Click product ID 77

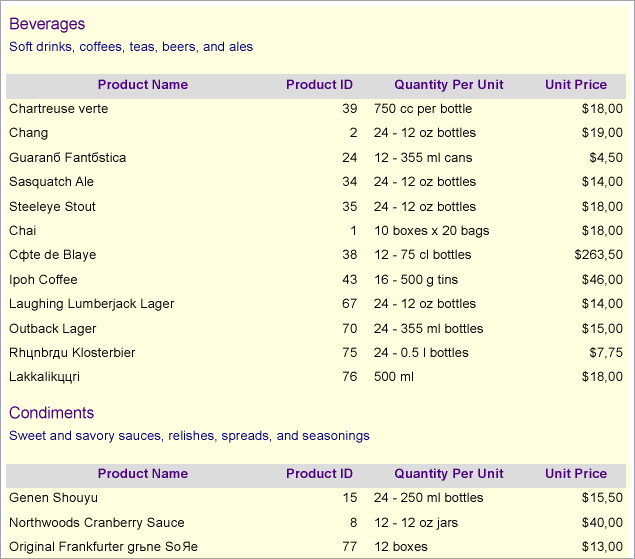click(x=349, y=547)
